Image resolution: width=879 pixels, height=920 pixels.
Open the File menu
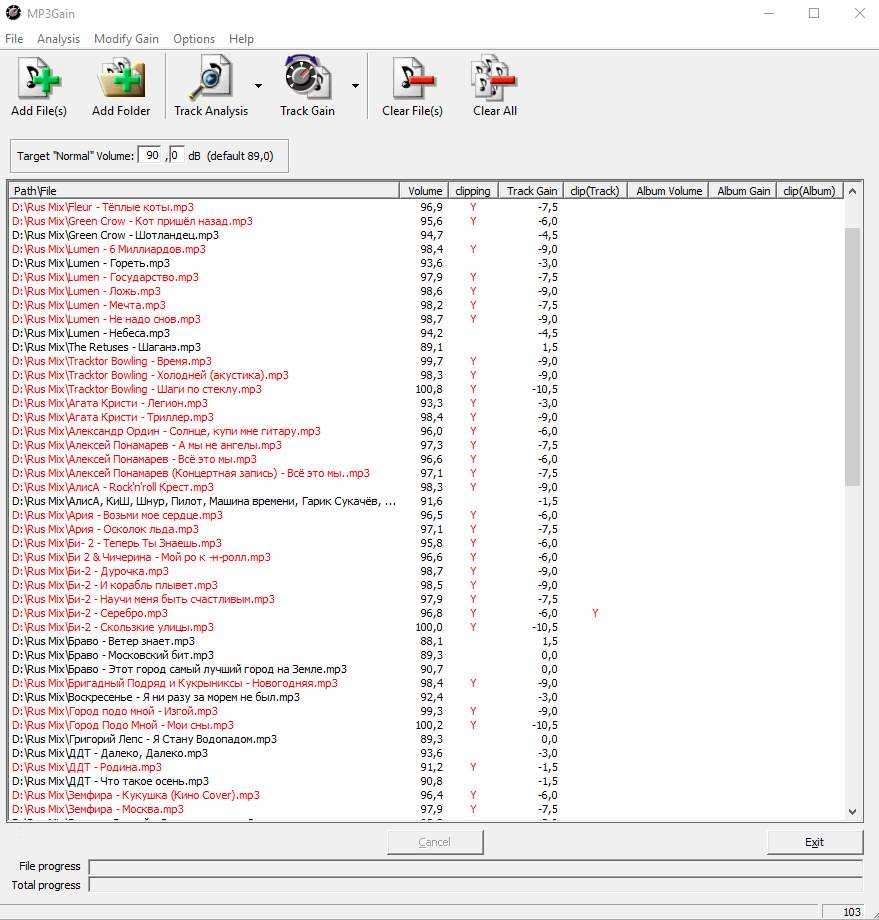[x=14, y=39]
